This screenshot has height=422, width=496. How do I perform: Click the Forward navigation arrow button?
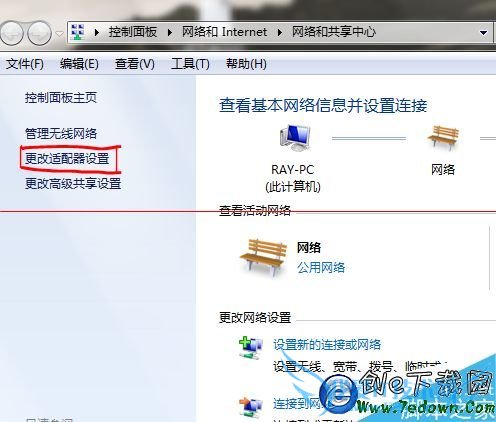coord(39,33)
